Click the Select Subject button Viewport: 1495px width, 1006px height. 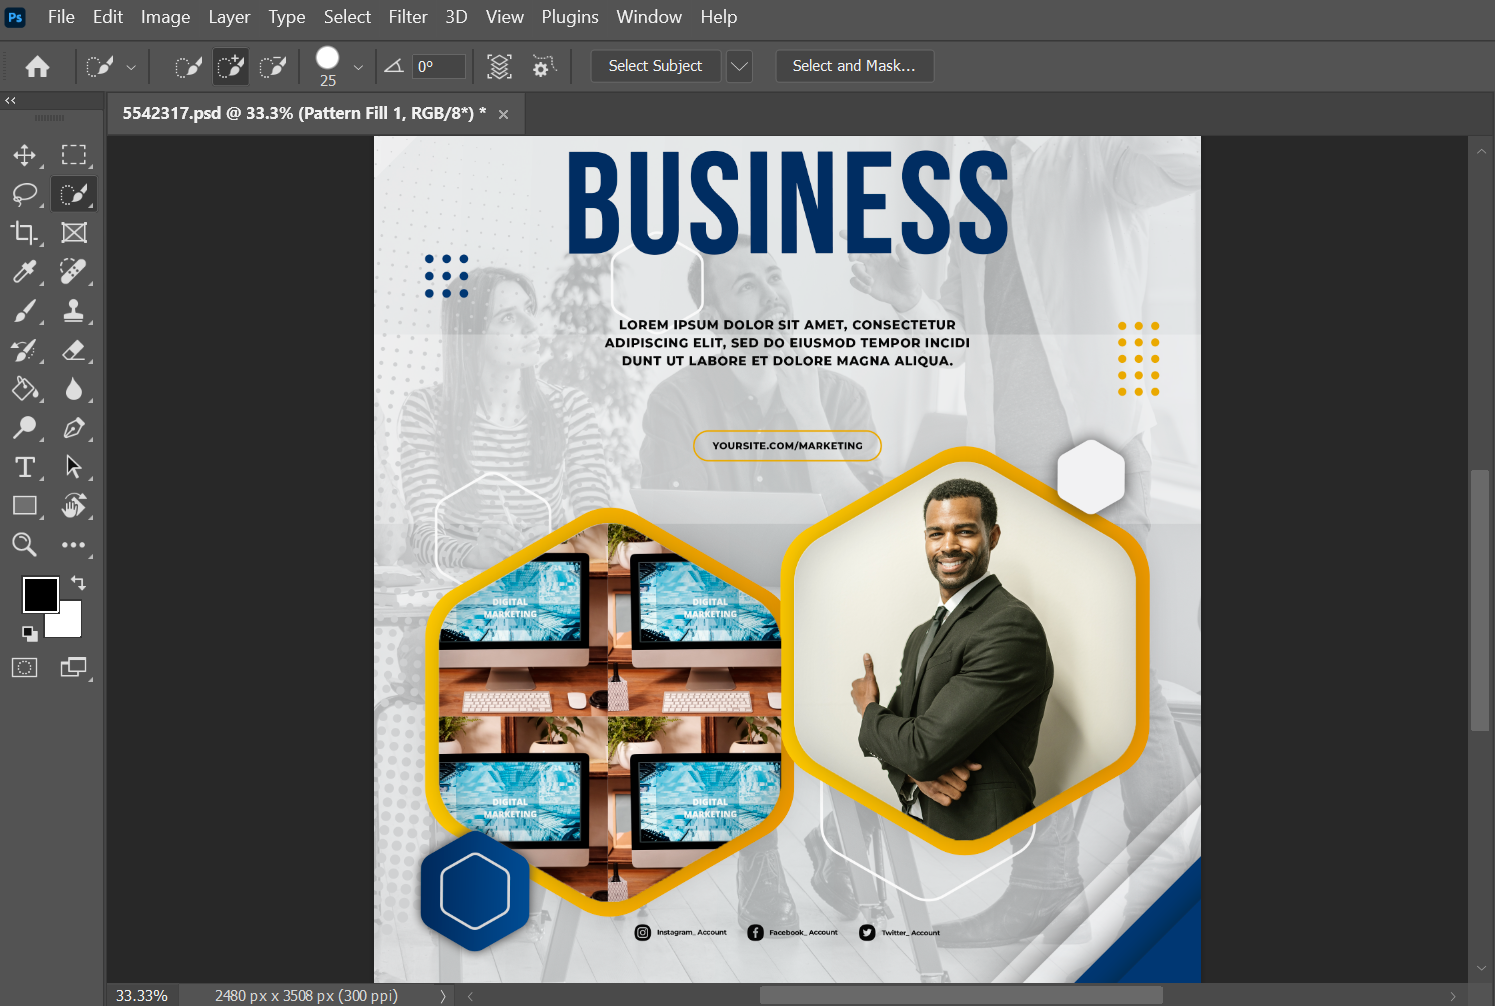(655, 66)
